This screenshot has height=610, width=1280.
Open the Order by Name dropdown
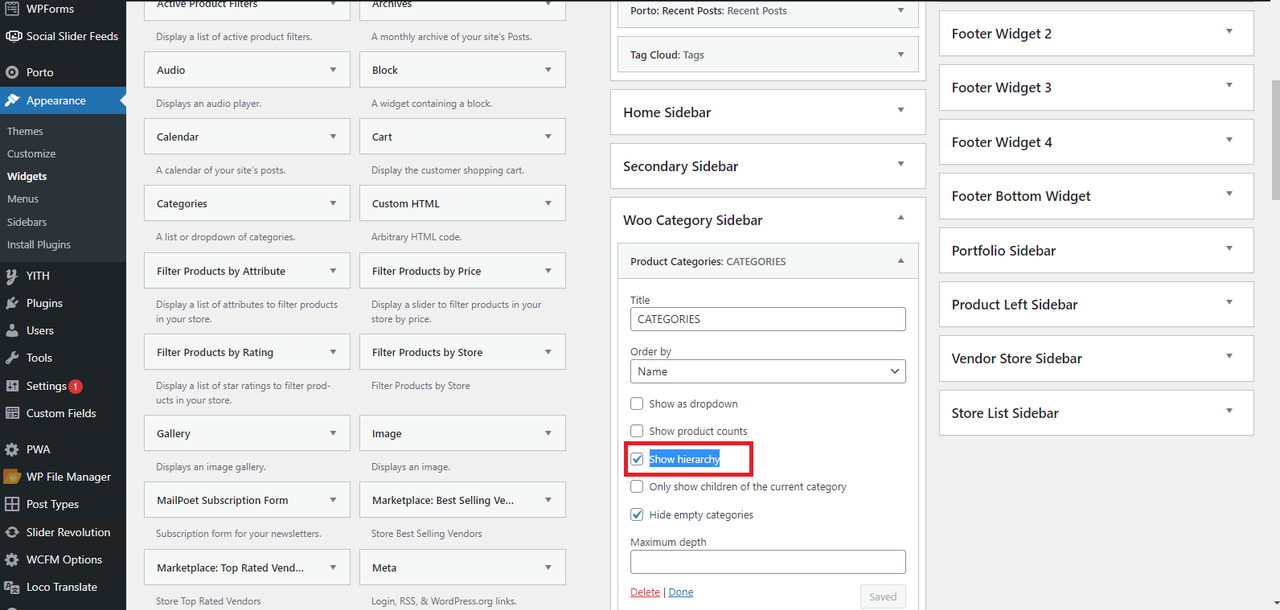coord(768,371)
